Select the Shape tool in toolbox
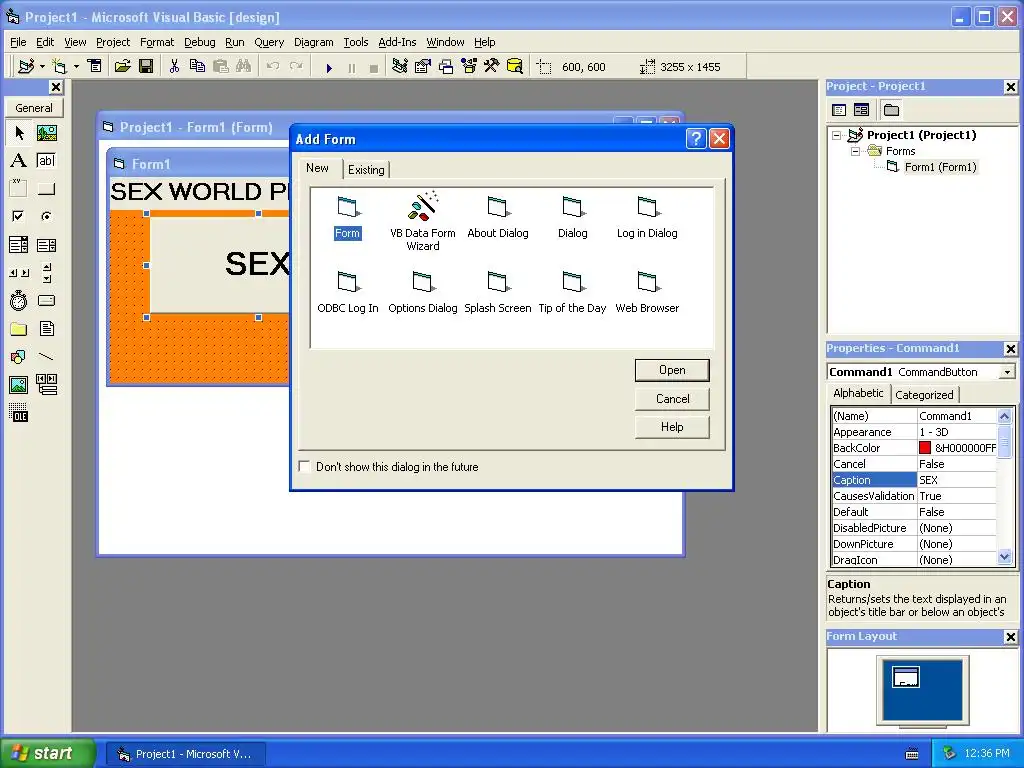The height and width of the screenshot is (768, 1024). [x=19, y=357]
